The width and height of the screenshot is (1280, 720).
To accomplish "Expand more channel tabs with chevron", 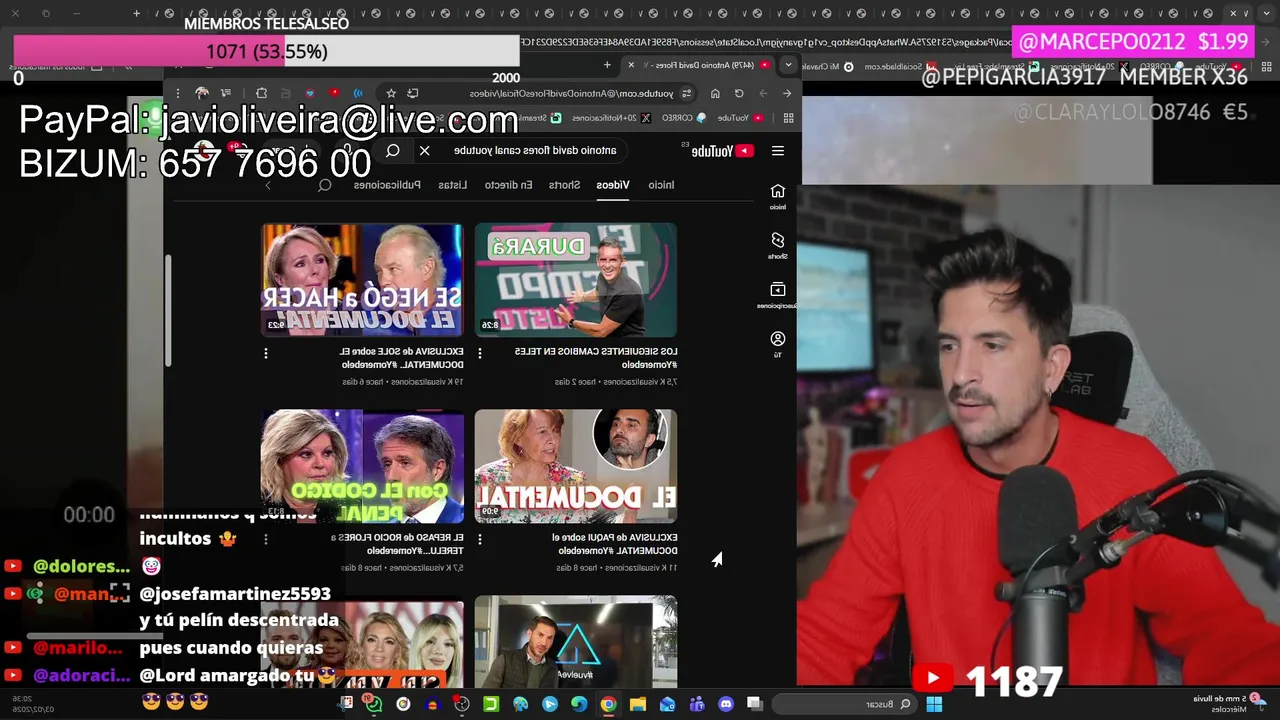I will pos(267,185).
